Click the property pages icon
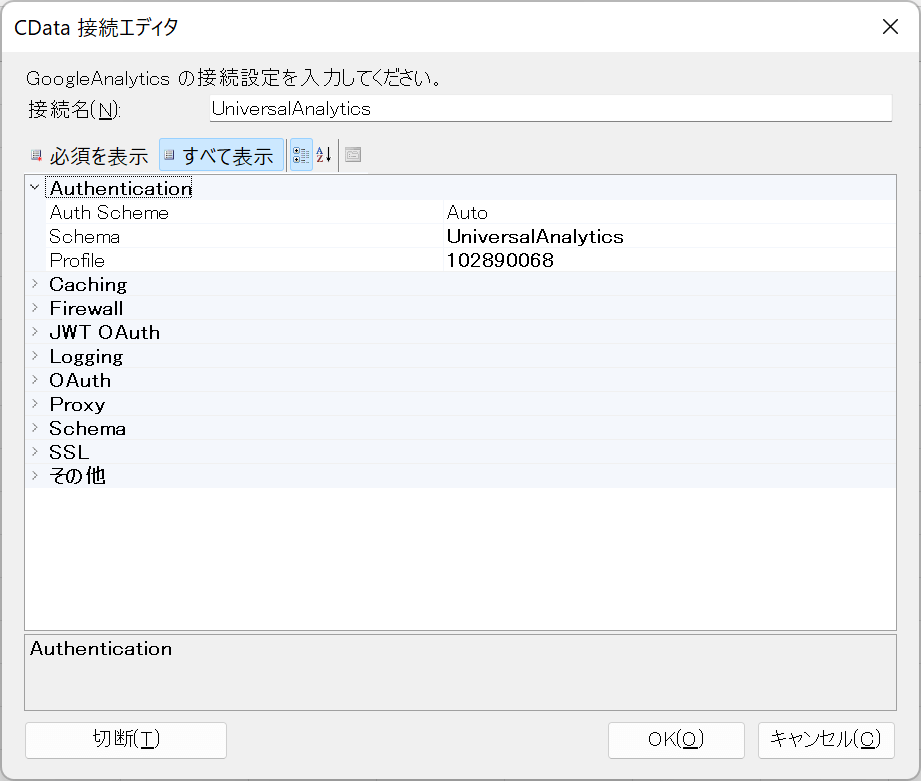 coord(353,155)
